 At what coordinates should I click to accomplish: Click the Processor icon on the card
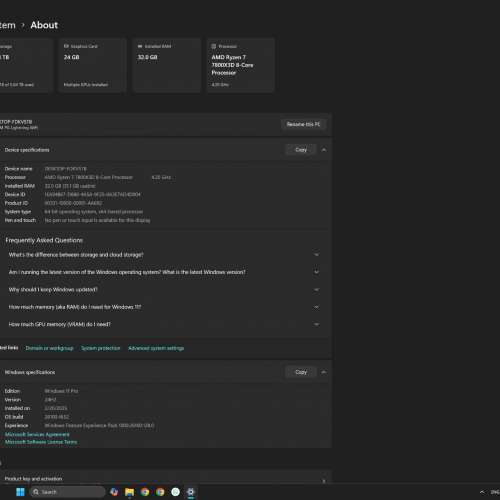[214, 46]
